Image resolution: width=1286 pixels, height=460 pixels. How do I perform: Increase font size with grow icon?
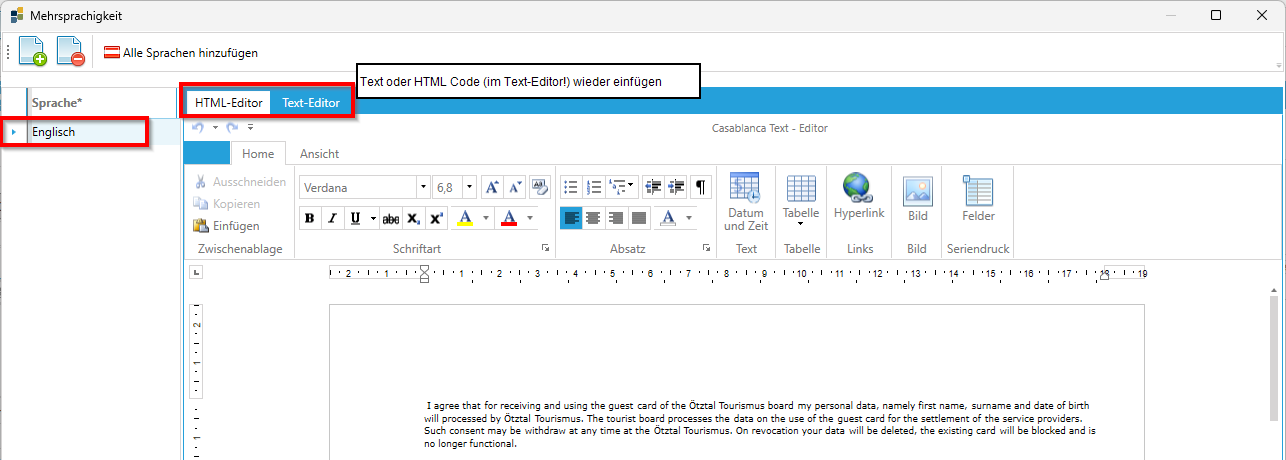point(492,187)
